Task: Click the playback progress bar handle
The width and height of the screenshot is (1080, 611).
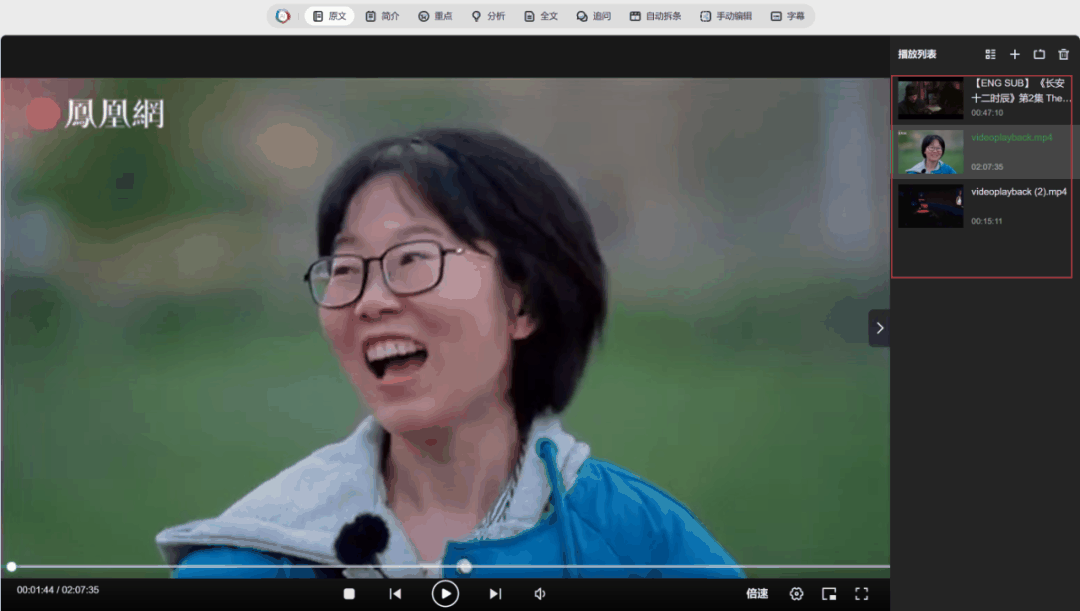Action: (12, 567)
